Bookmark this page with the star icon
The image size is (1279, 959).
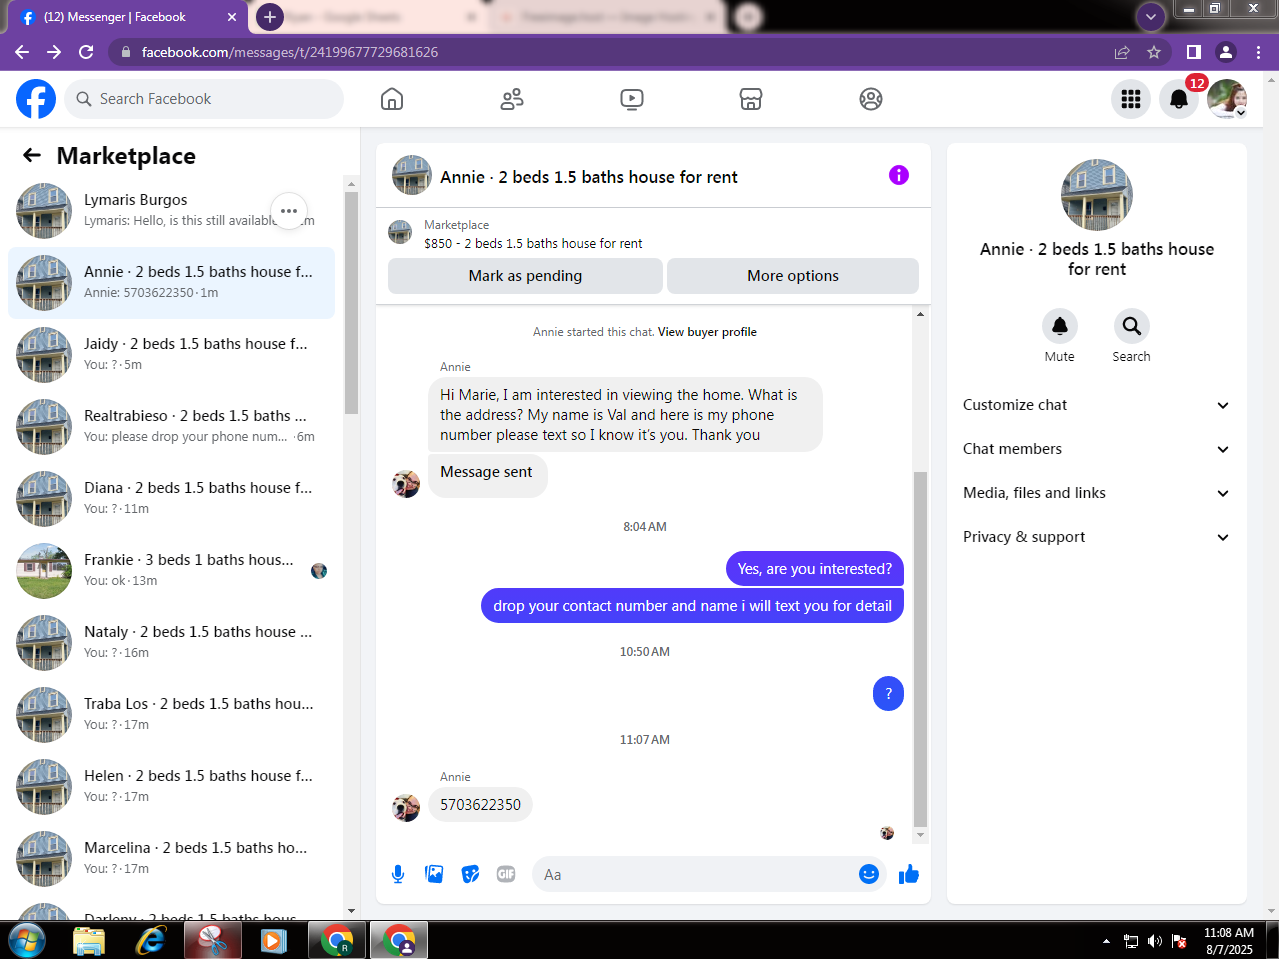(x=1154, y=52)
